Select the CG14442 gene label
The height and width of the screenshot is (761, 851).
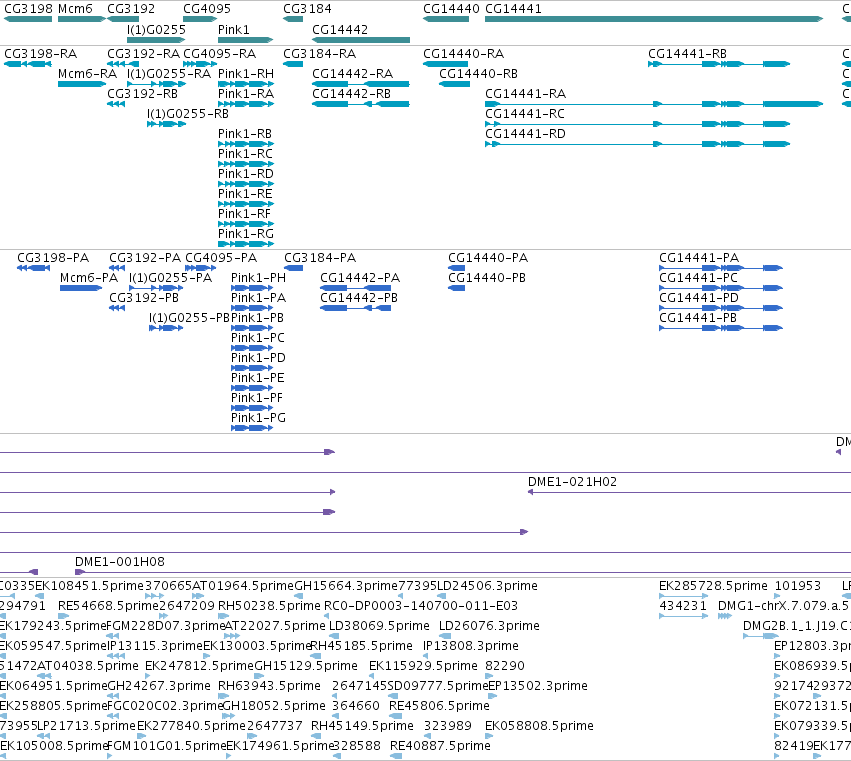coord(340,30)
